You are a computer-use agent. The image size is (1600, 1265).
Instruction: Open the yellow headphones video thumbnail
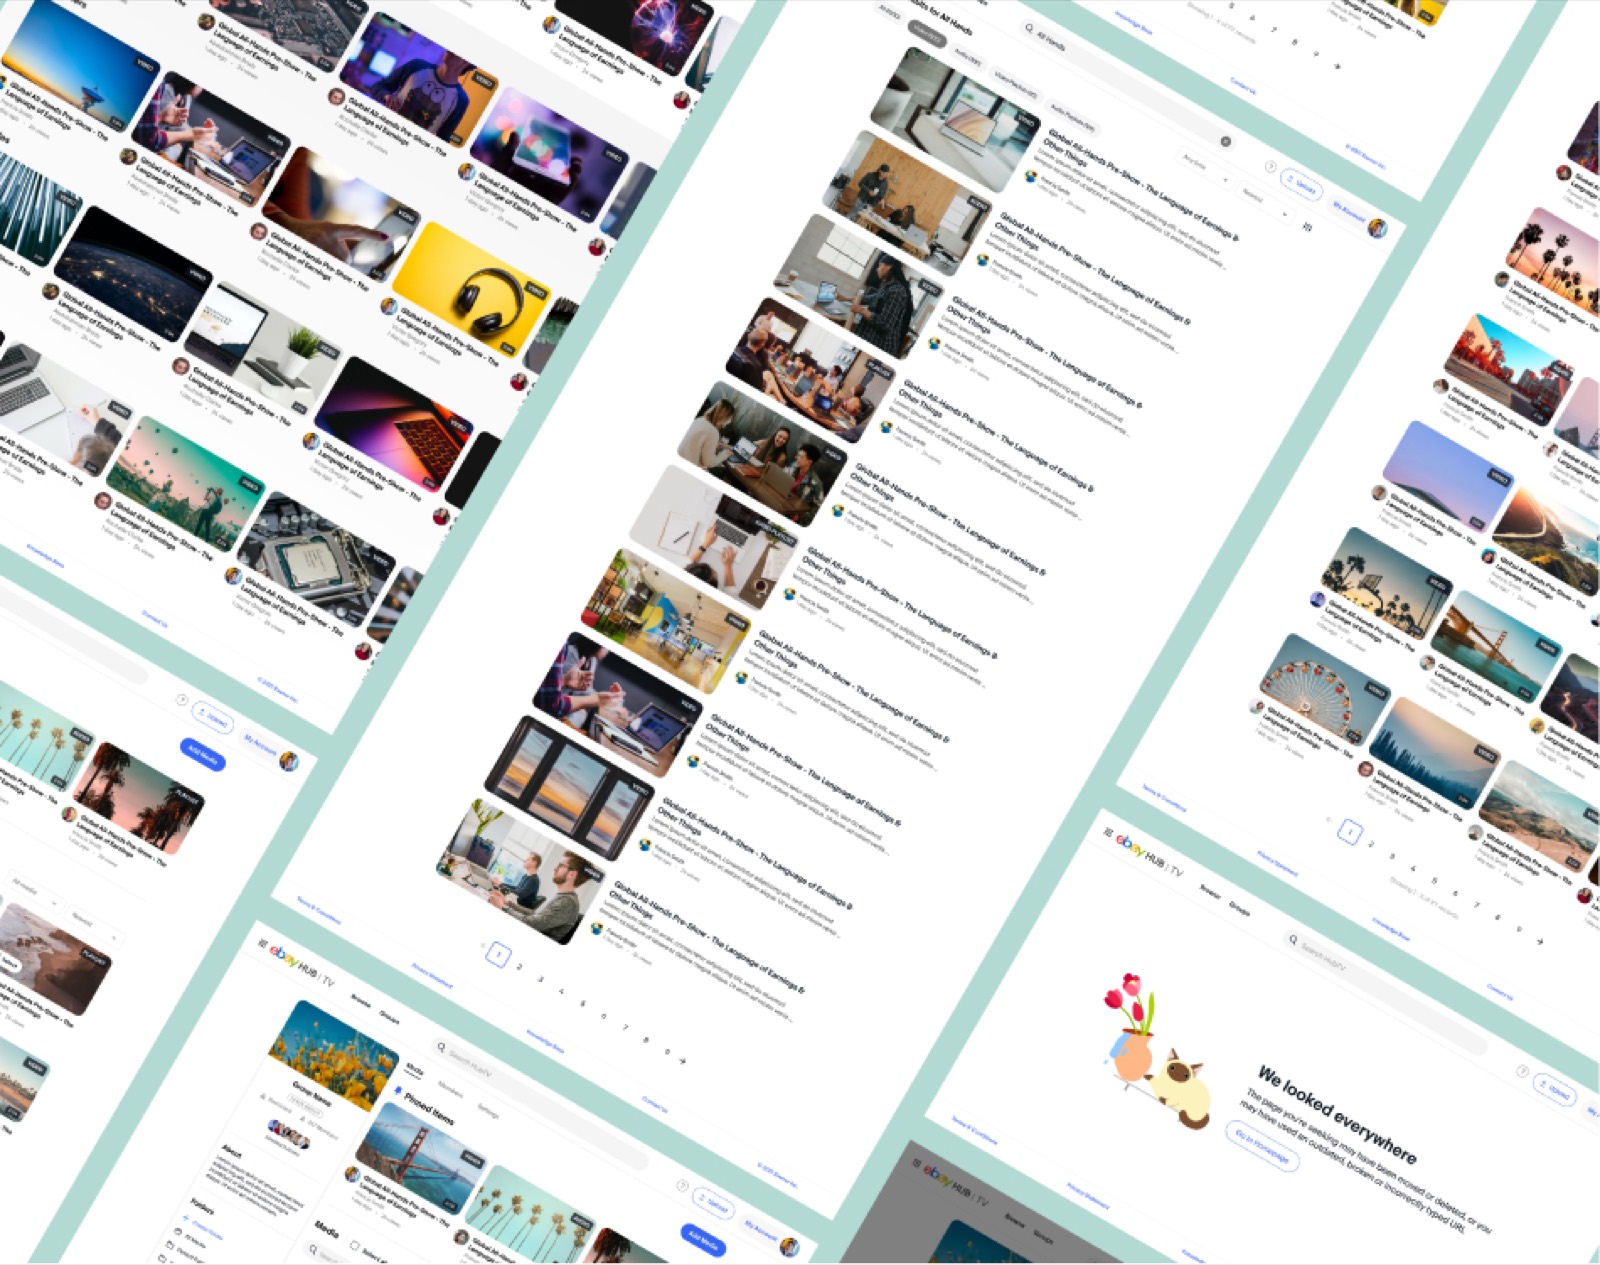(471, 289)
